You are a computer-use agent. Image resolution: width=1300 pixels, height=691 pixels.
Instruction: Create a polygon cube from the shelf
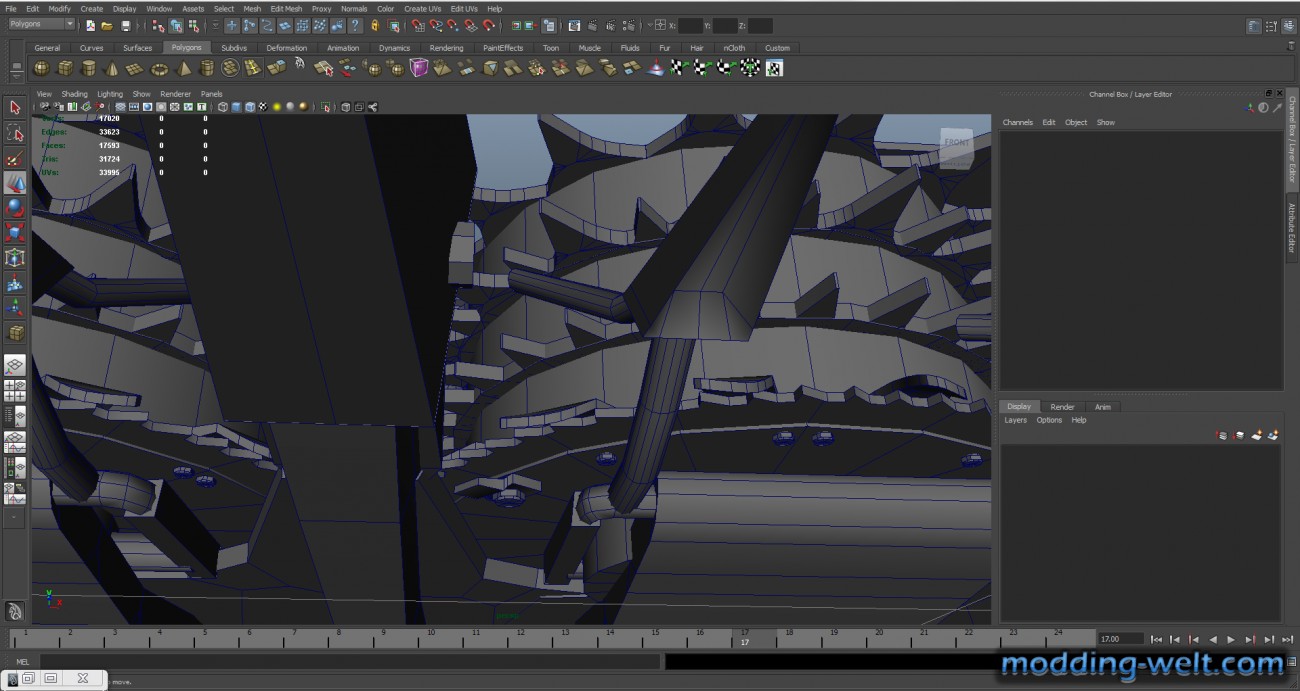65,68
